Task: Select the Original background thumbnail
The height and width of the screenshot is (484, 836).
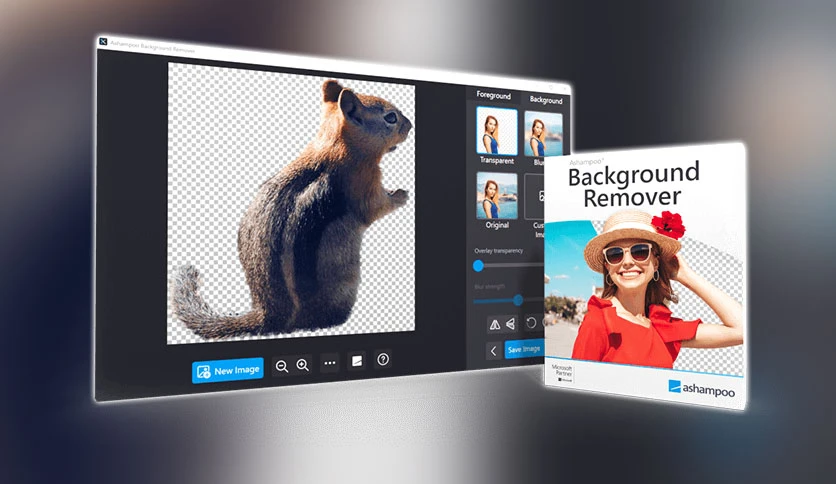Action: coord(496,196)
